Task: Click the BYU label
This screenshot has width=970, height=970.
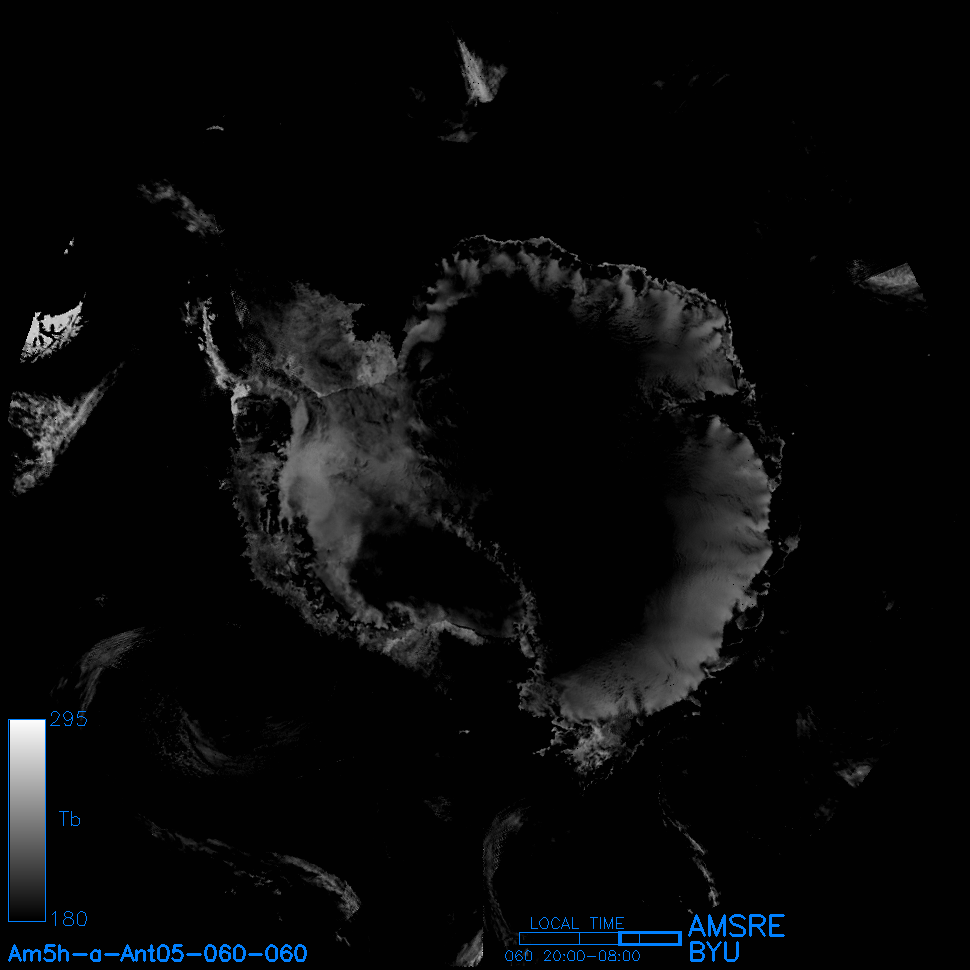Action: tap(714, 952)
